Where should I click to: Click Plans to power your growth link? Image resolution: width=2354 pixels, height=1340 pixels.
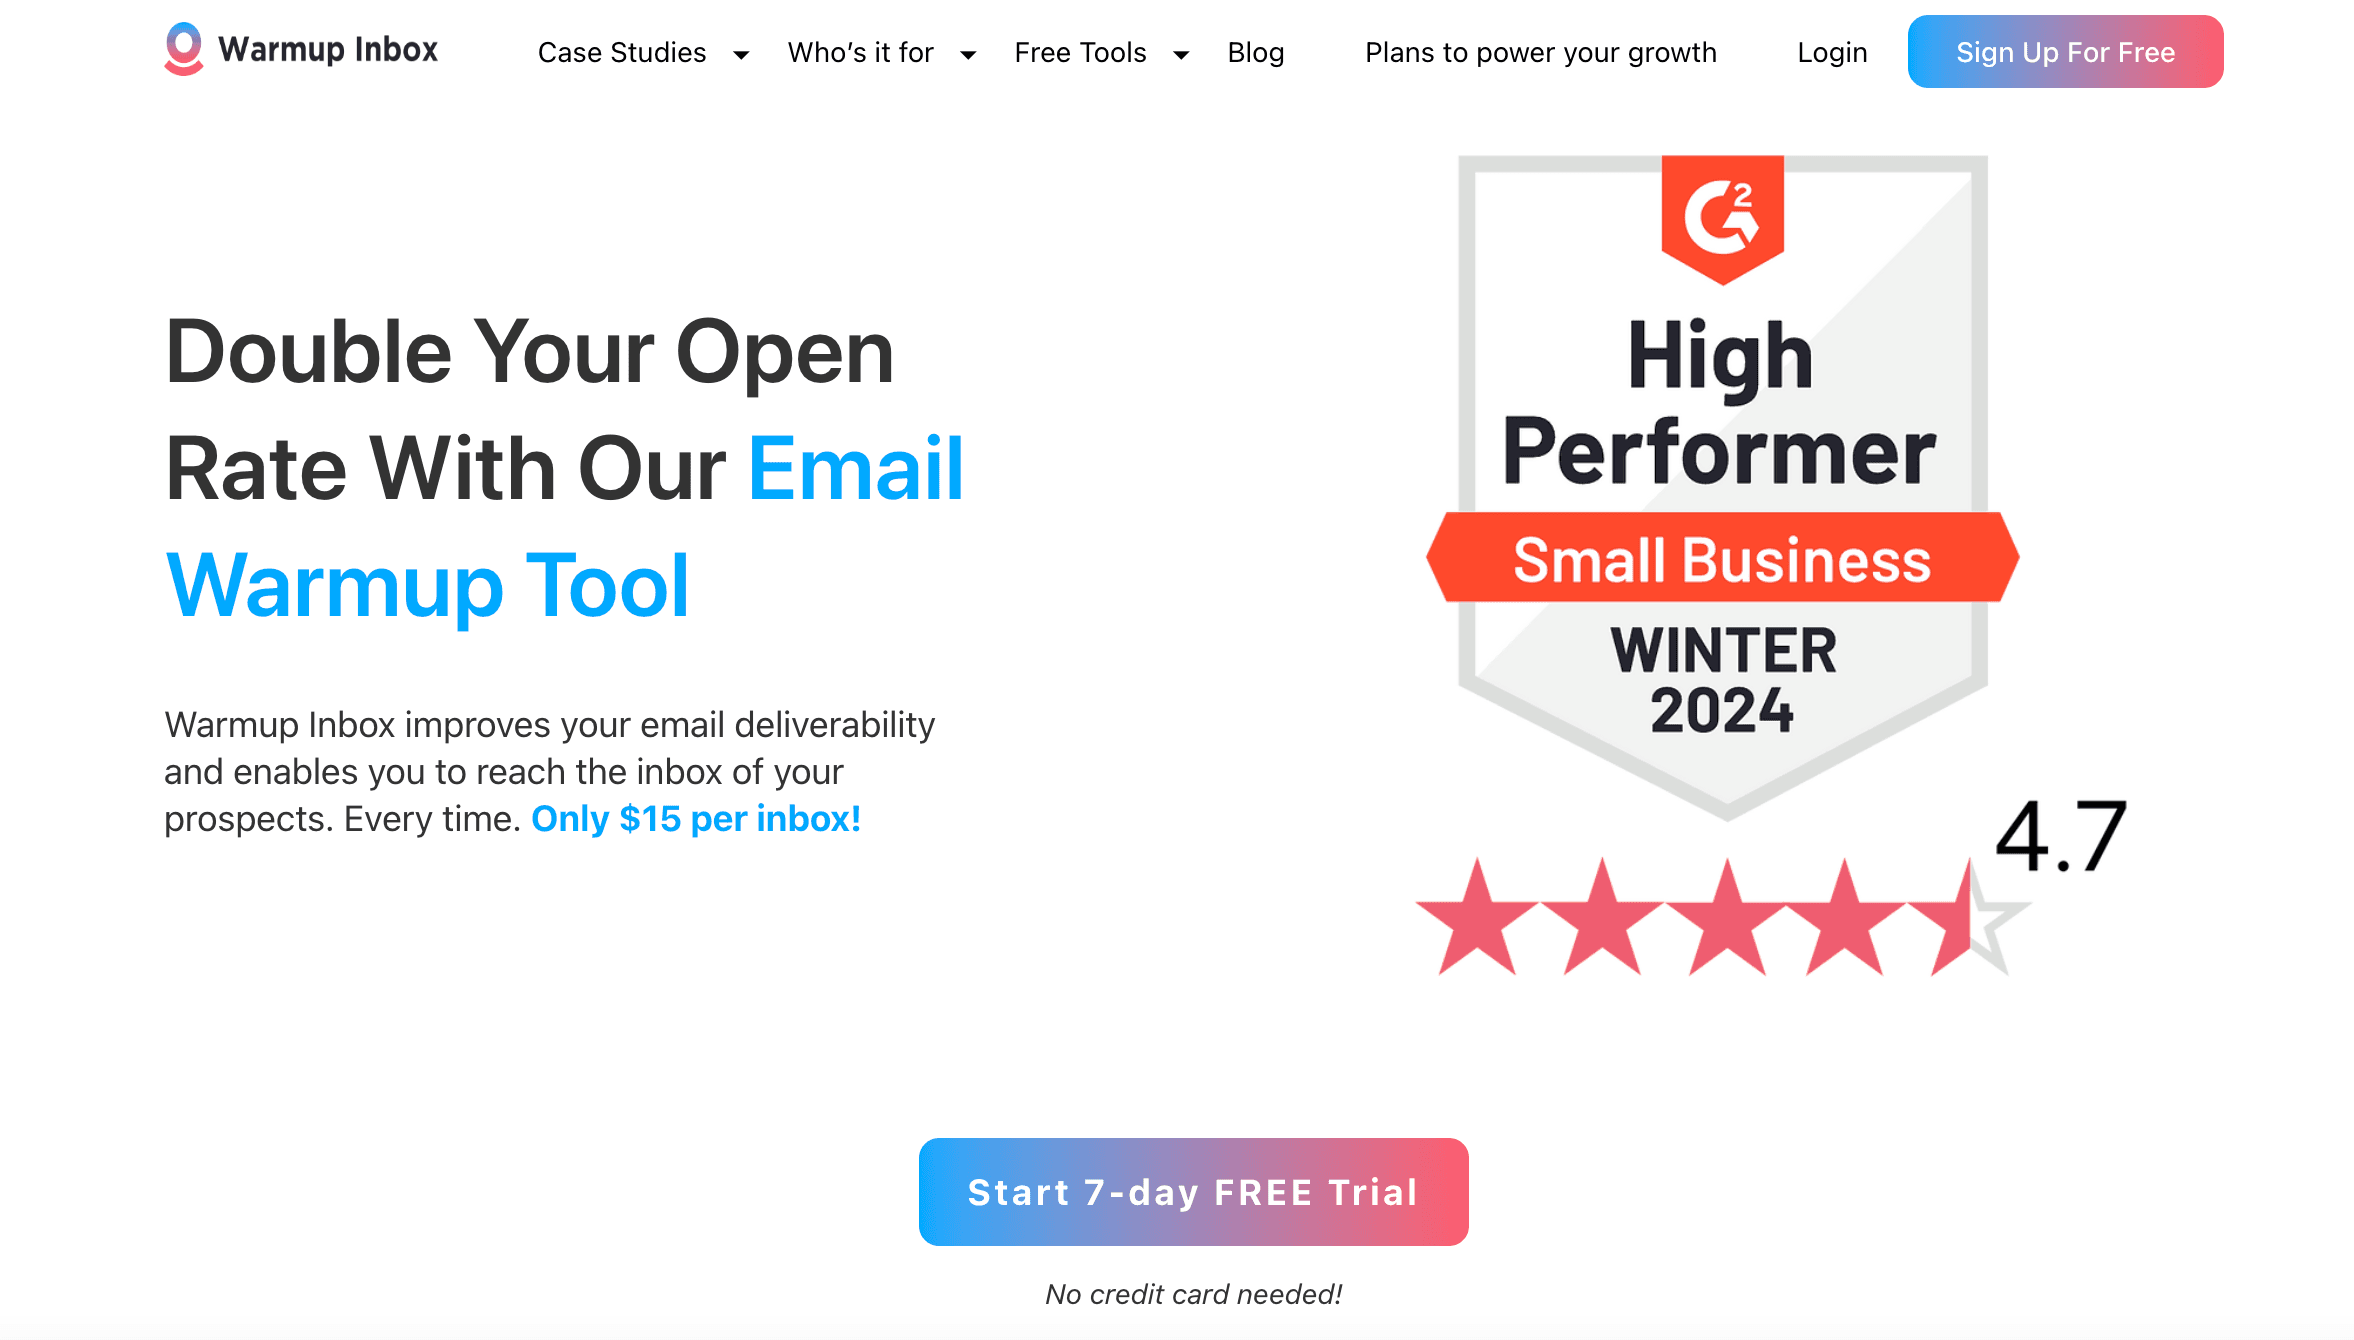point(1541,50)
